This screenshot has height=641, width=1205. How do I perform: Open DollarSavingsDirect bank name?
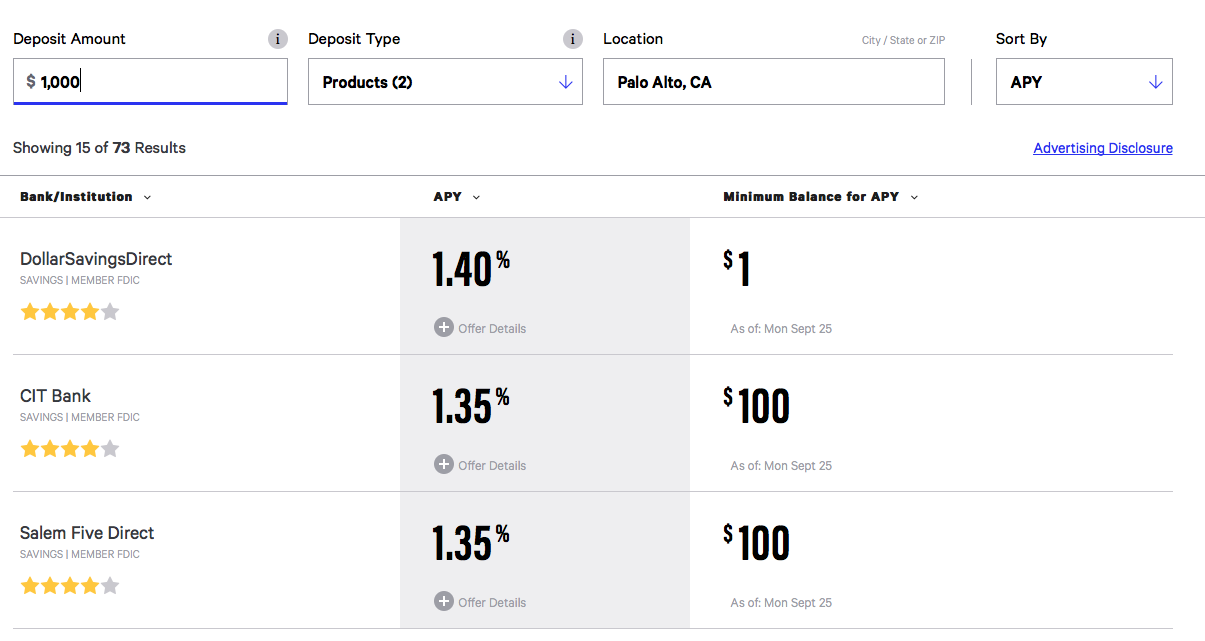(x=96, y=259)
